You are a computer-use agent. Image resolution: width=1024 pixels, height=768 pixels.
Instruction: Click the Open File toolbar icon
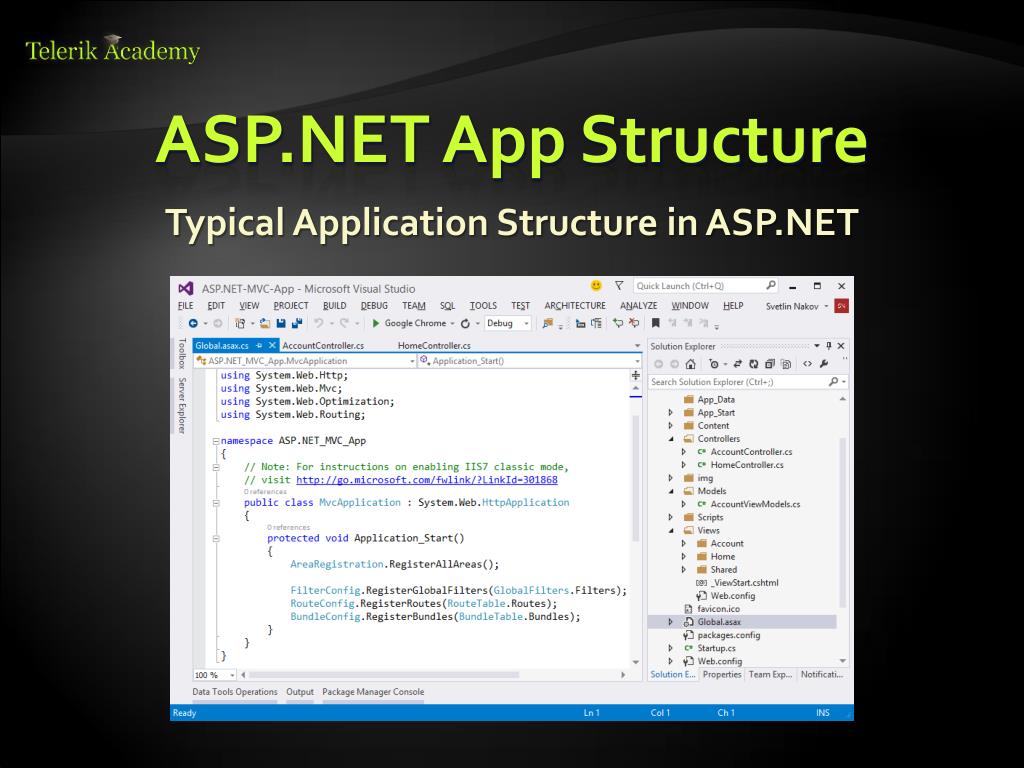[264, 323]
